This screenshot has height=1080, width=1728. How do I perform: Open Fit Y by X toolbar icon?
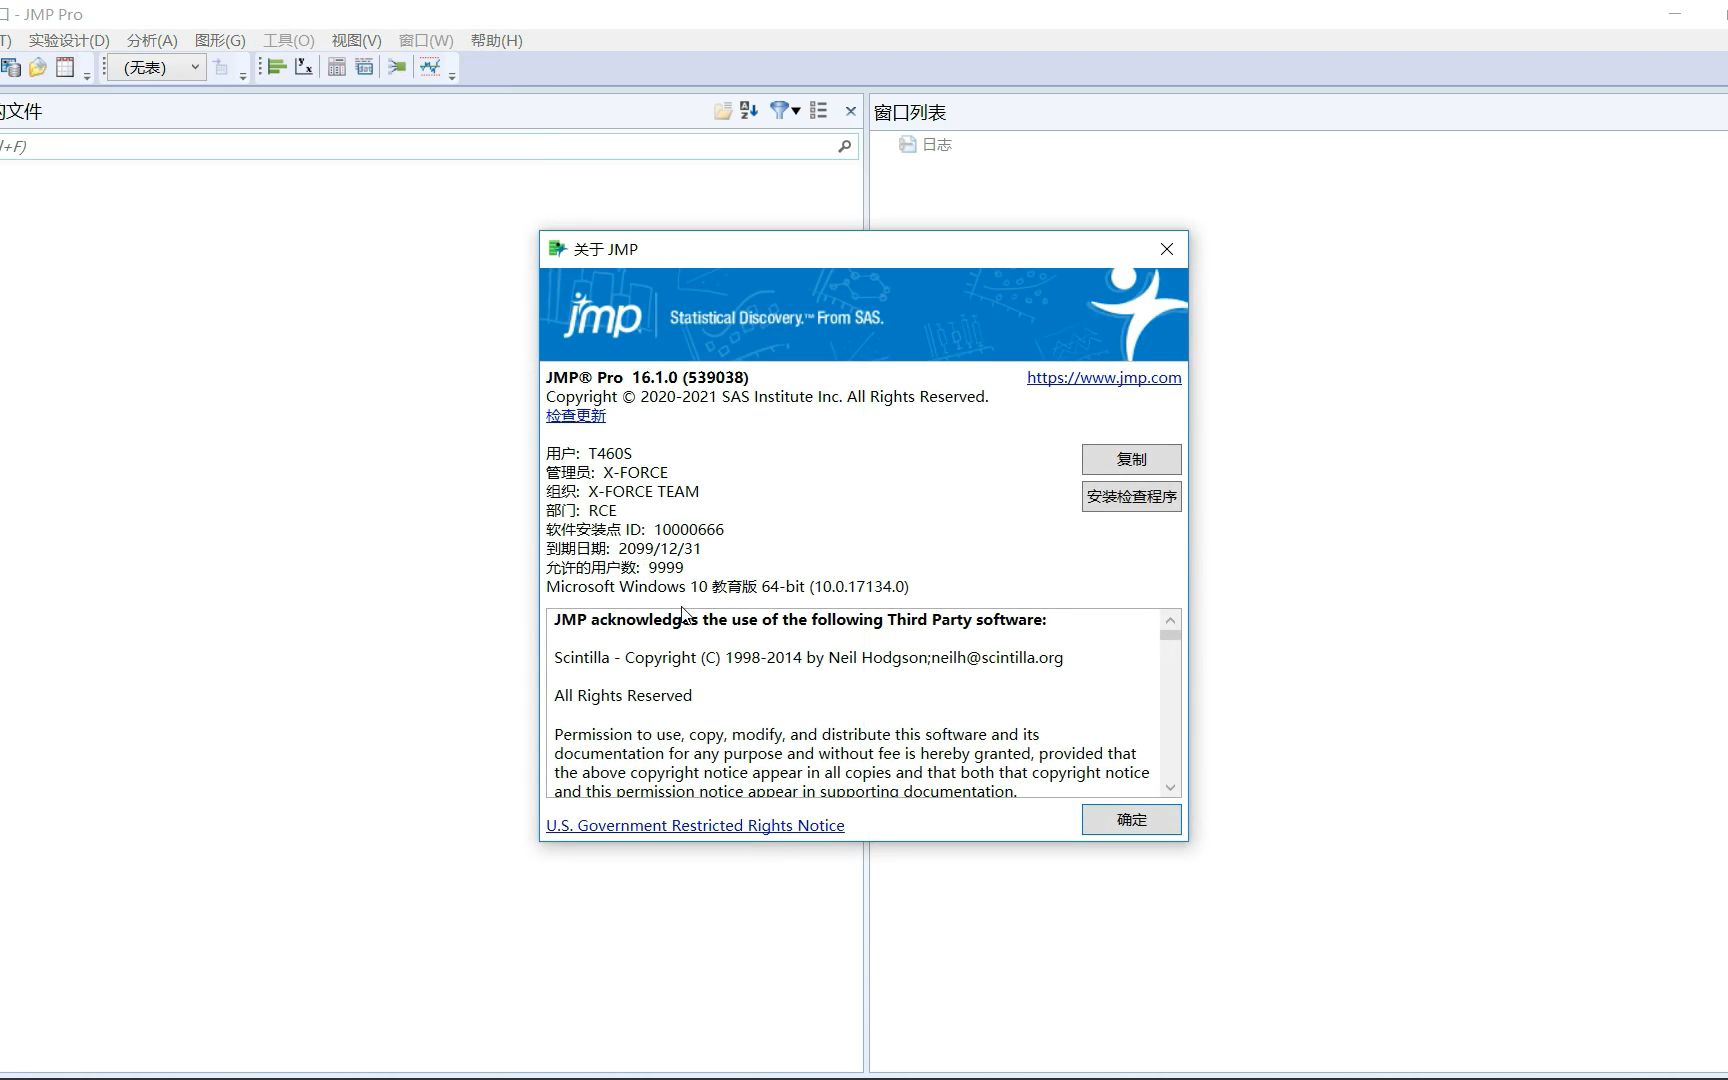[304, 67]
